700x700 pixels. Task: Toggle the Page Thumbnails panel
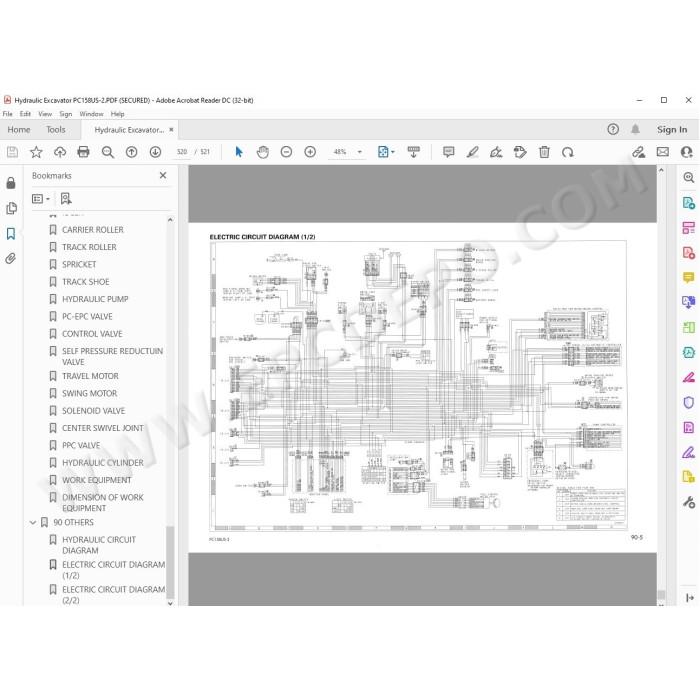[x=11, y=208]
